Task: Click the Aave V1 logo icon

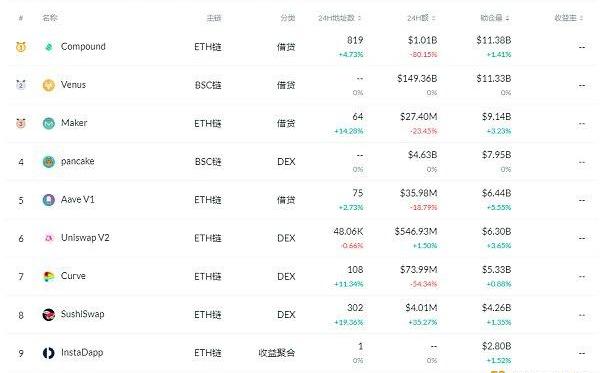Action: pyautogui.click(x=49, y=200)
